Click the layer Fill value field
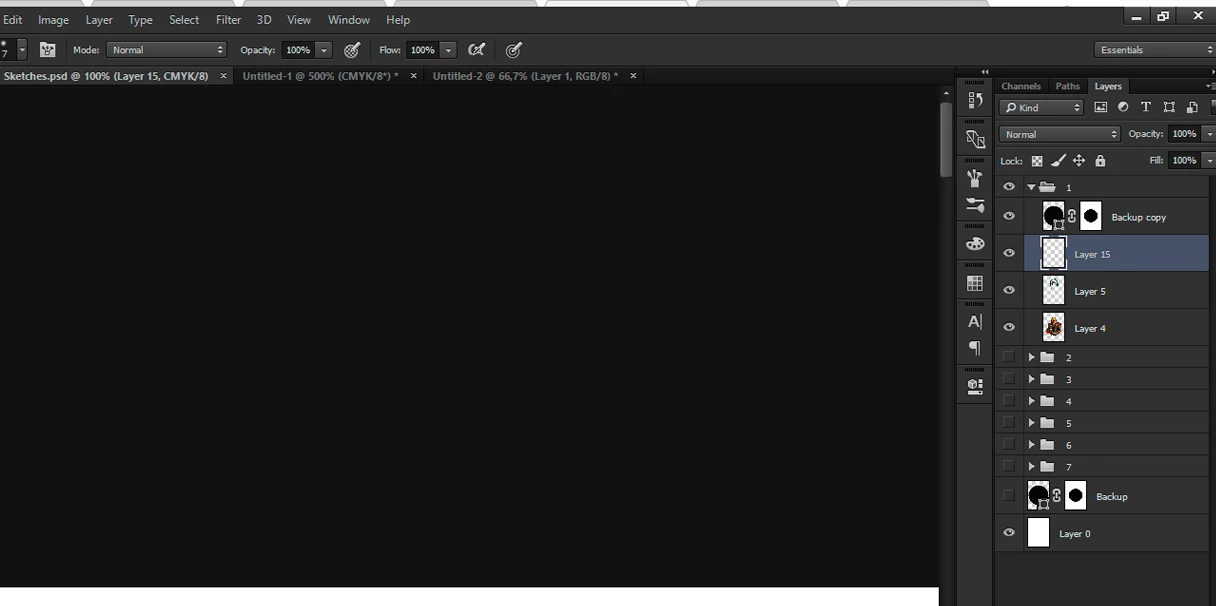1216x606 pixels. [1184, 160]
